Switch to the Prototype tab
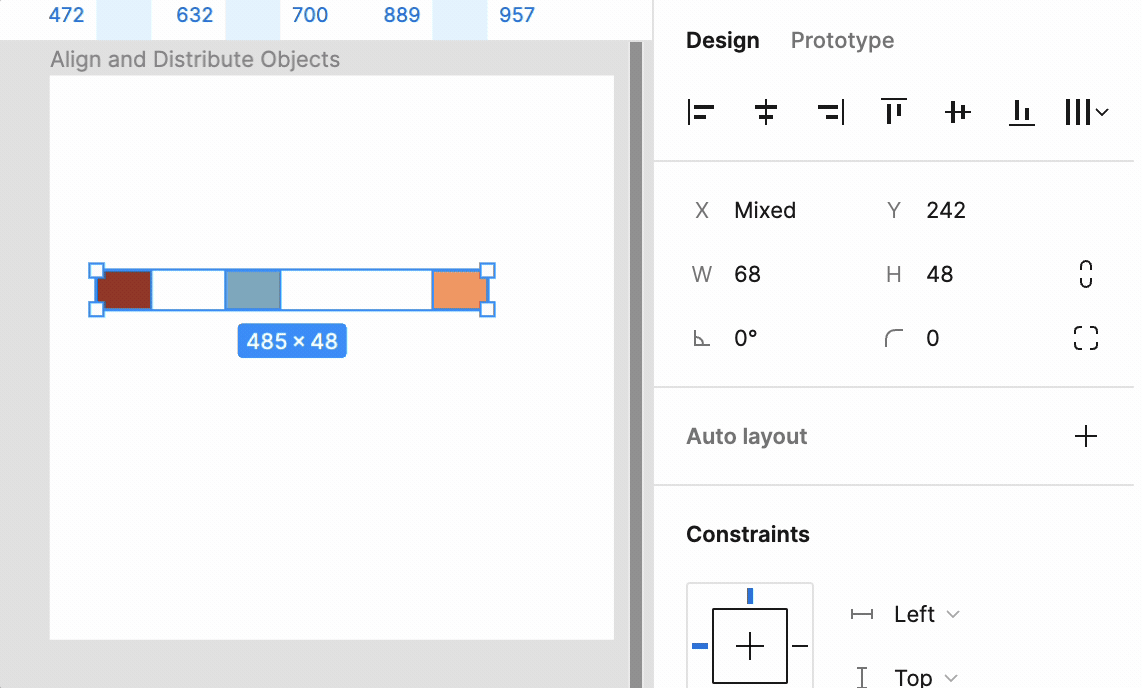The width and height of the screenshot is (1142, 688). [842, 40]
